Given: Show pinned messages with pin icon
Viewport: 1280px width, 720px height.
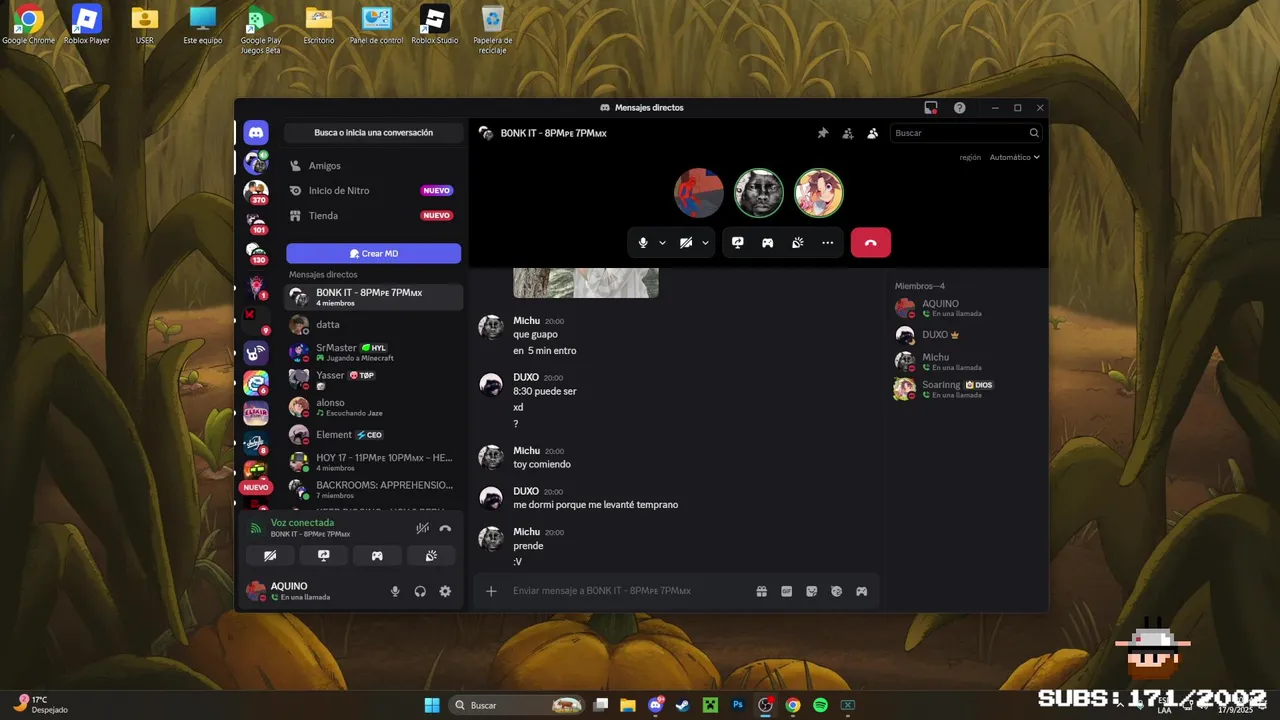Looking at the screenshot, I should click(823, 133).
